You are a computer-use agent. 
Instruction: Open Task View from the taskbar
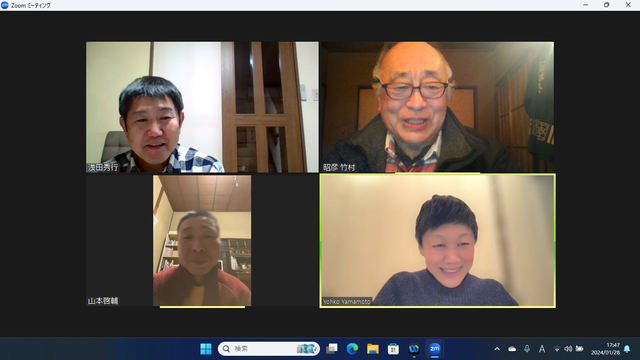point(332,349)
